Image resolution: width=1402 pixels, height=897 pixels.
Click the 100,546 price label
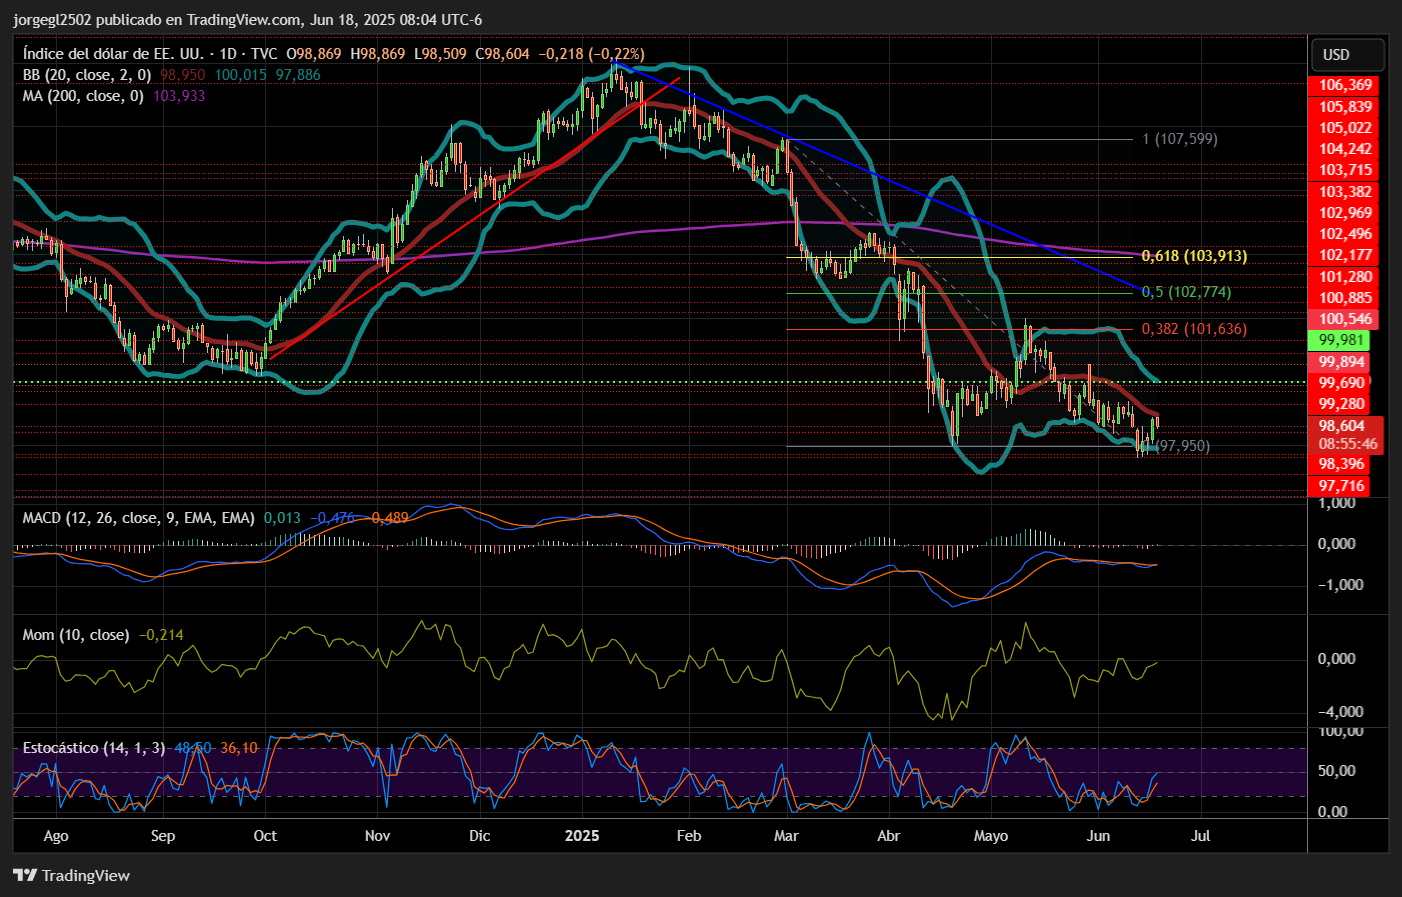pyautogui.click(x=1345, y=319)
